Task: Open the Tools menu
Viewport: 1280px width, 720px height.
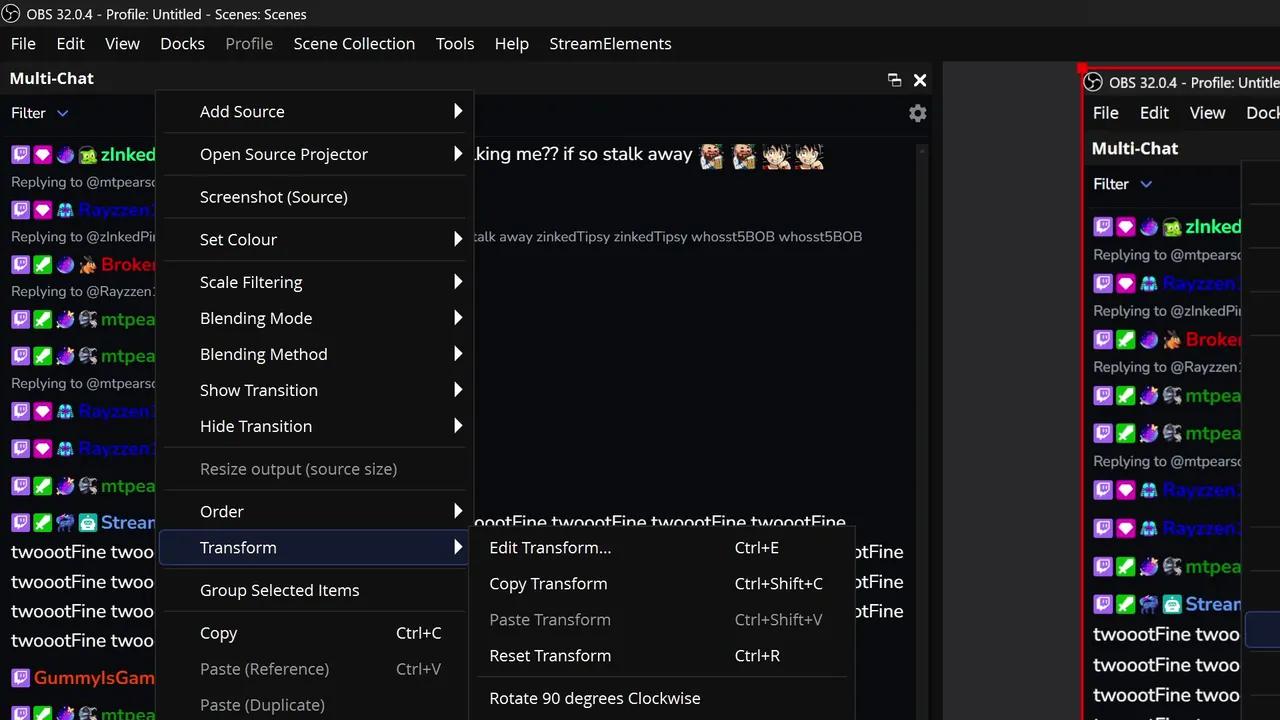Action: pyautogui.click(x=455, y=44)
